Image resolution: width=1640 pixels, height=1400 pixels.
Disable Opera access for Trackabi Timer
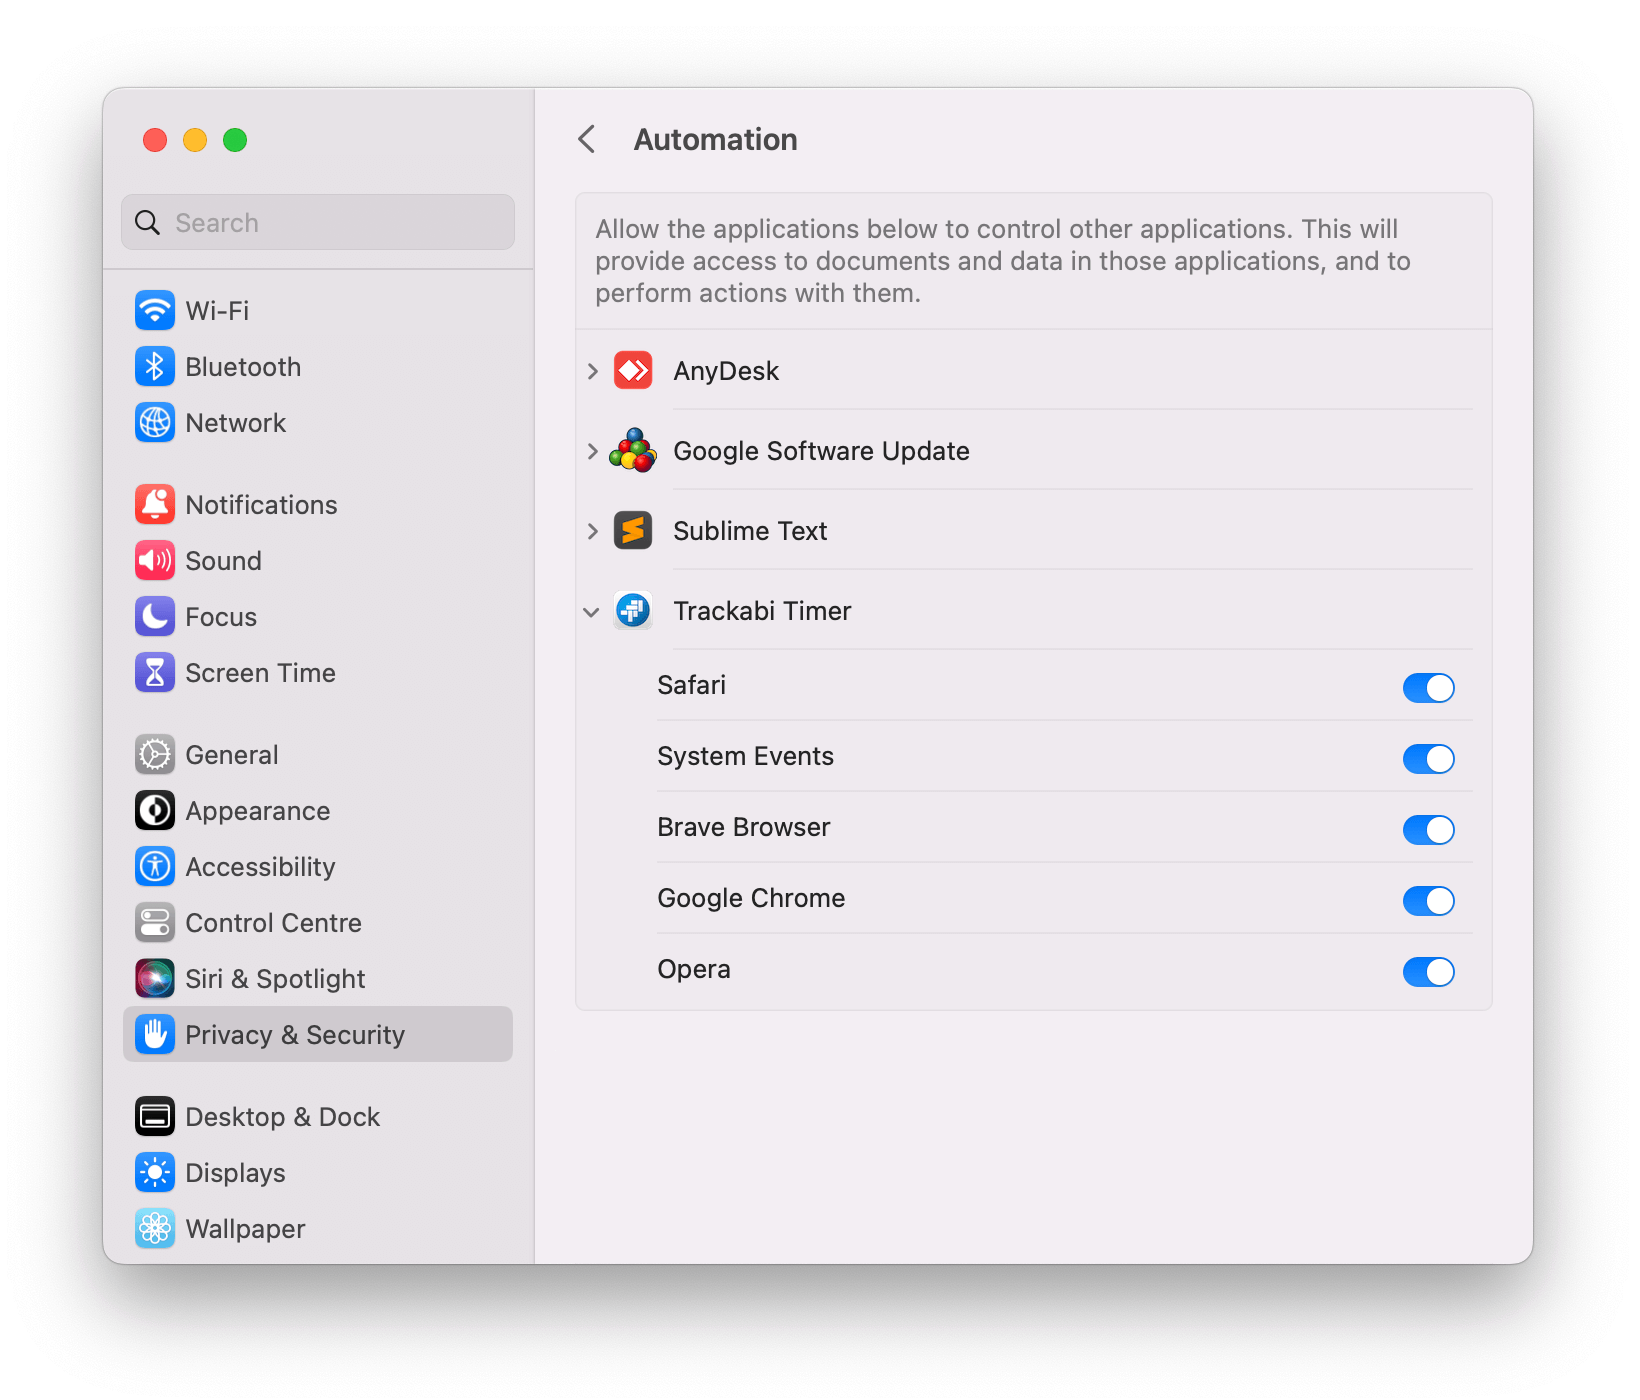coord(1429,971)
